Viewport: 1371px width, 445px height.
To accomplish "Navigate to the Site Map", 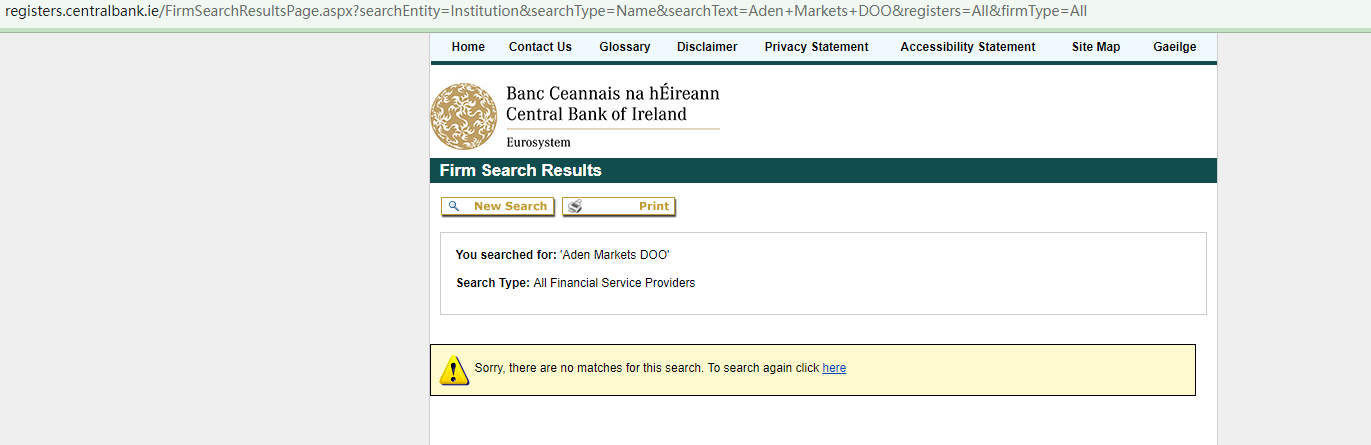I will pyautogui.click(x=1096, y=47).
